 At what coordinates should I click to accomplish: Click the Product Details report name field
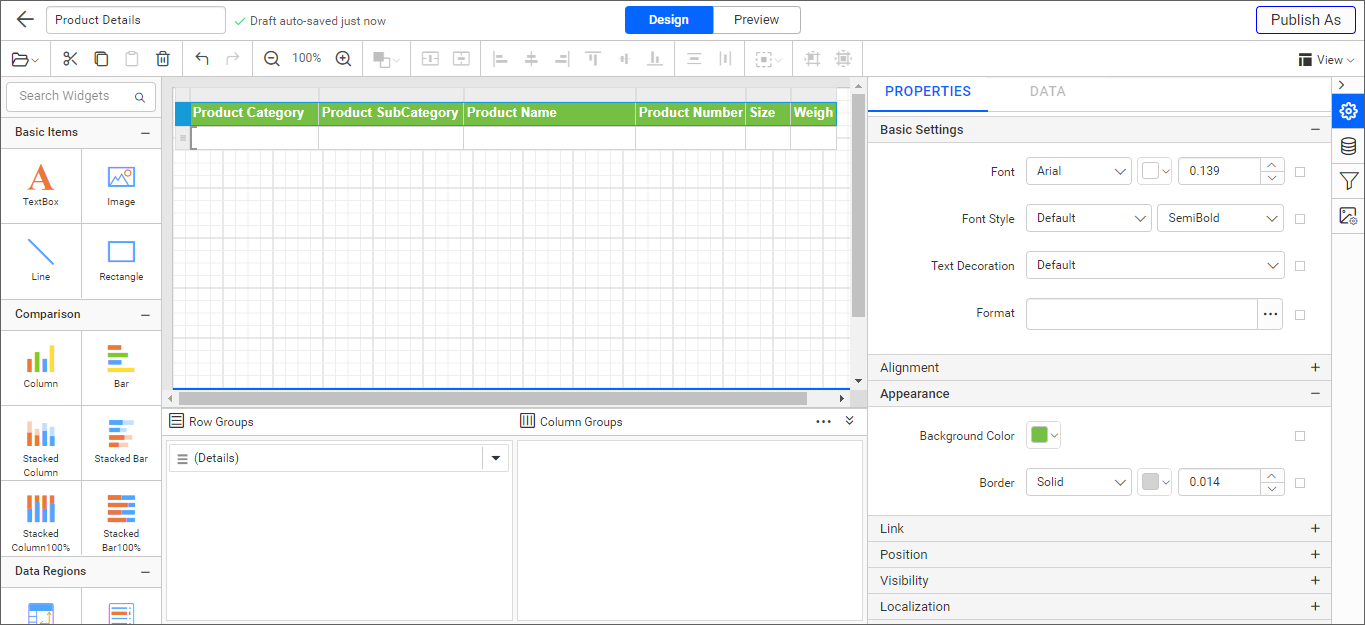tap(136, 20)
